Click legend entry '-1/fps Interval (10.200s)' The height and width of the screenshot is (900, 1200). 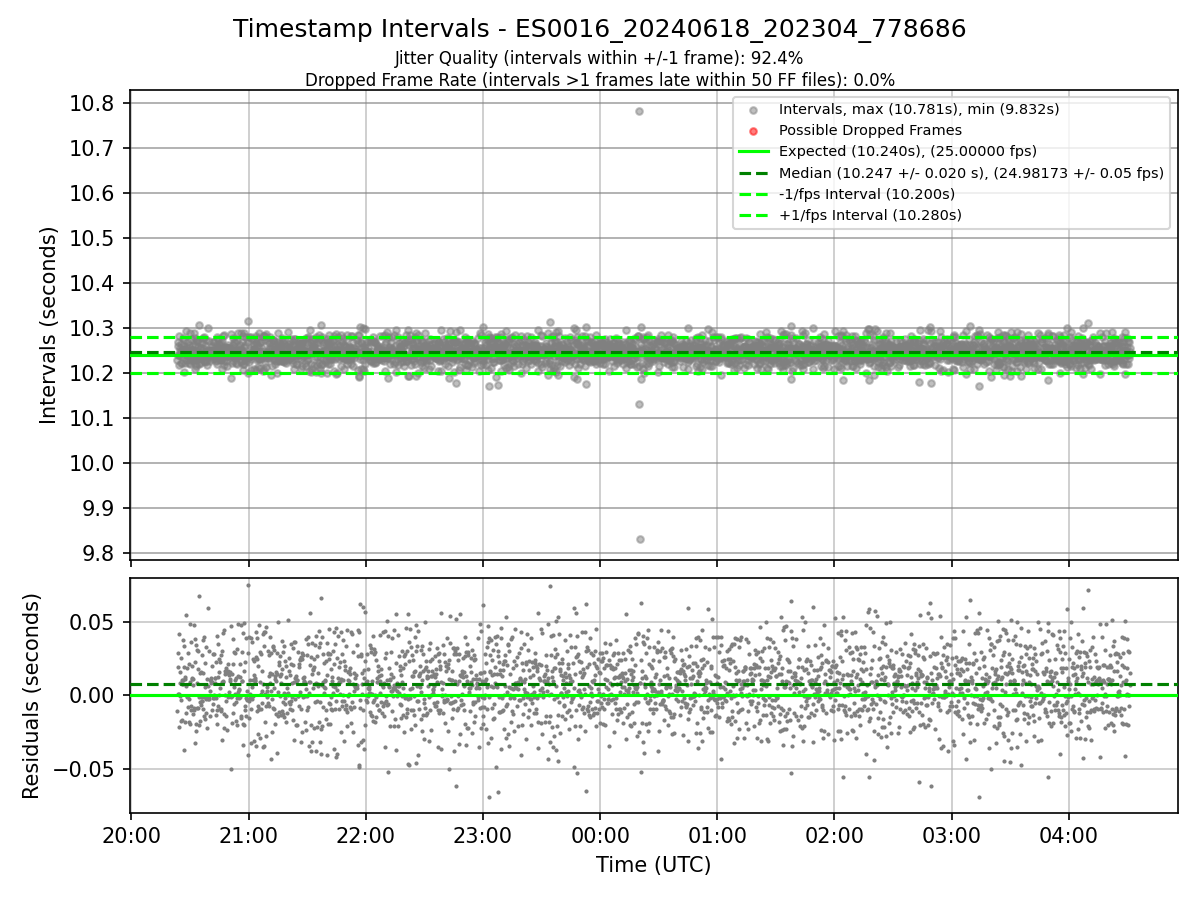(x=866, y=194)
